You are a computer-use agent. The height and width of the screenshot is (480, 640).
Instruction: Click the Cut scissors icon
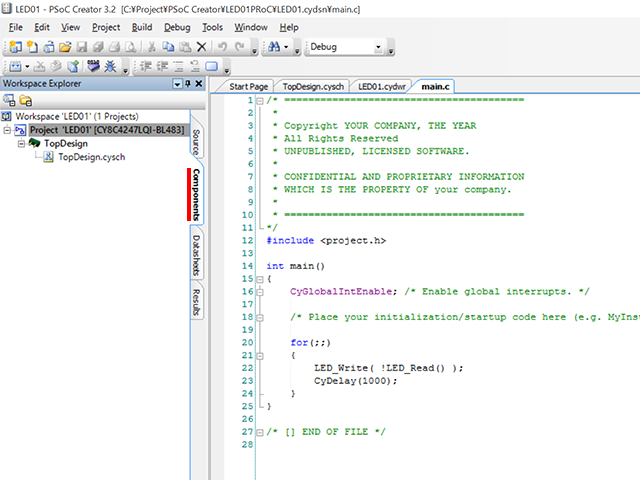click(x=152, y=47)
